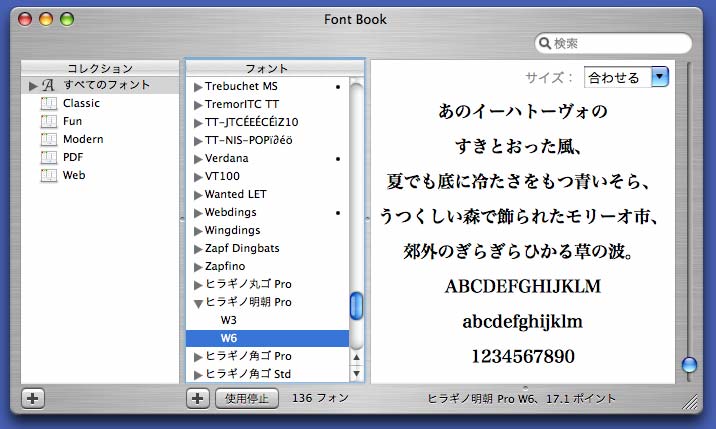716x429 pixels.
Task: Select the W3 font weight
Action: click(x=229, y=321)
